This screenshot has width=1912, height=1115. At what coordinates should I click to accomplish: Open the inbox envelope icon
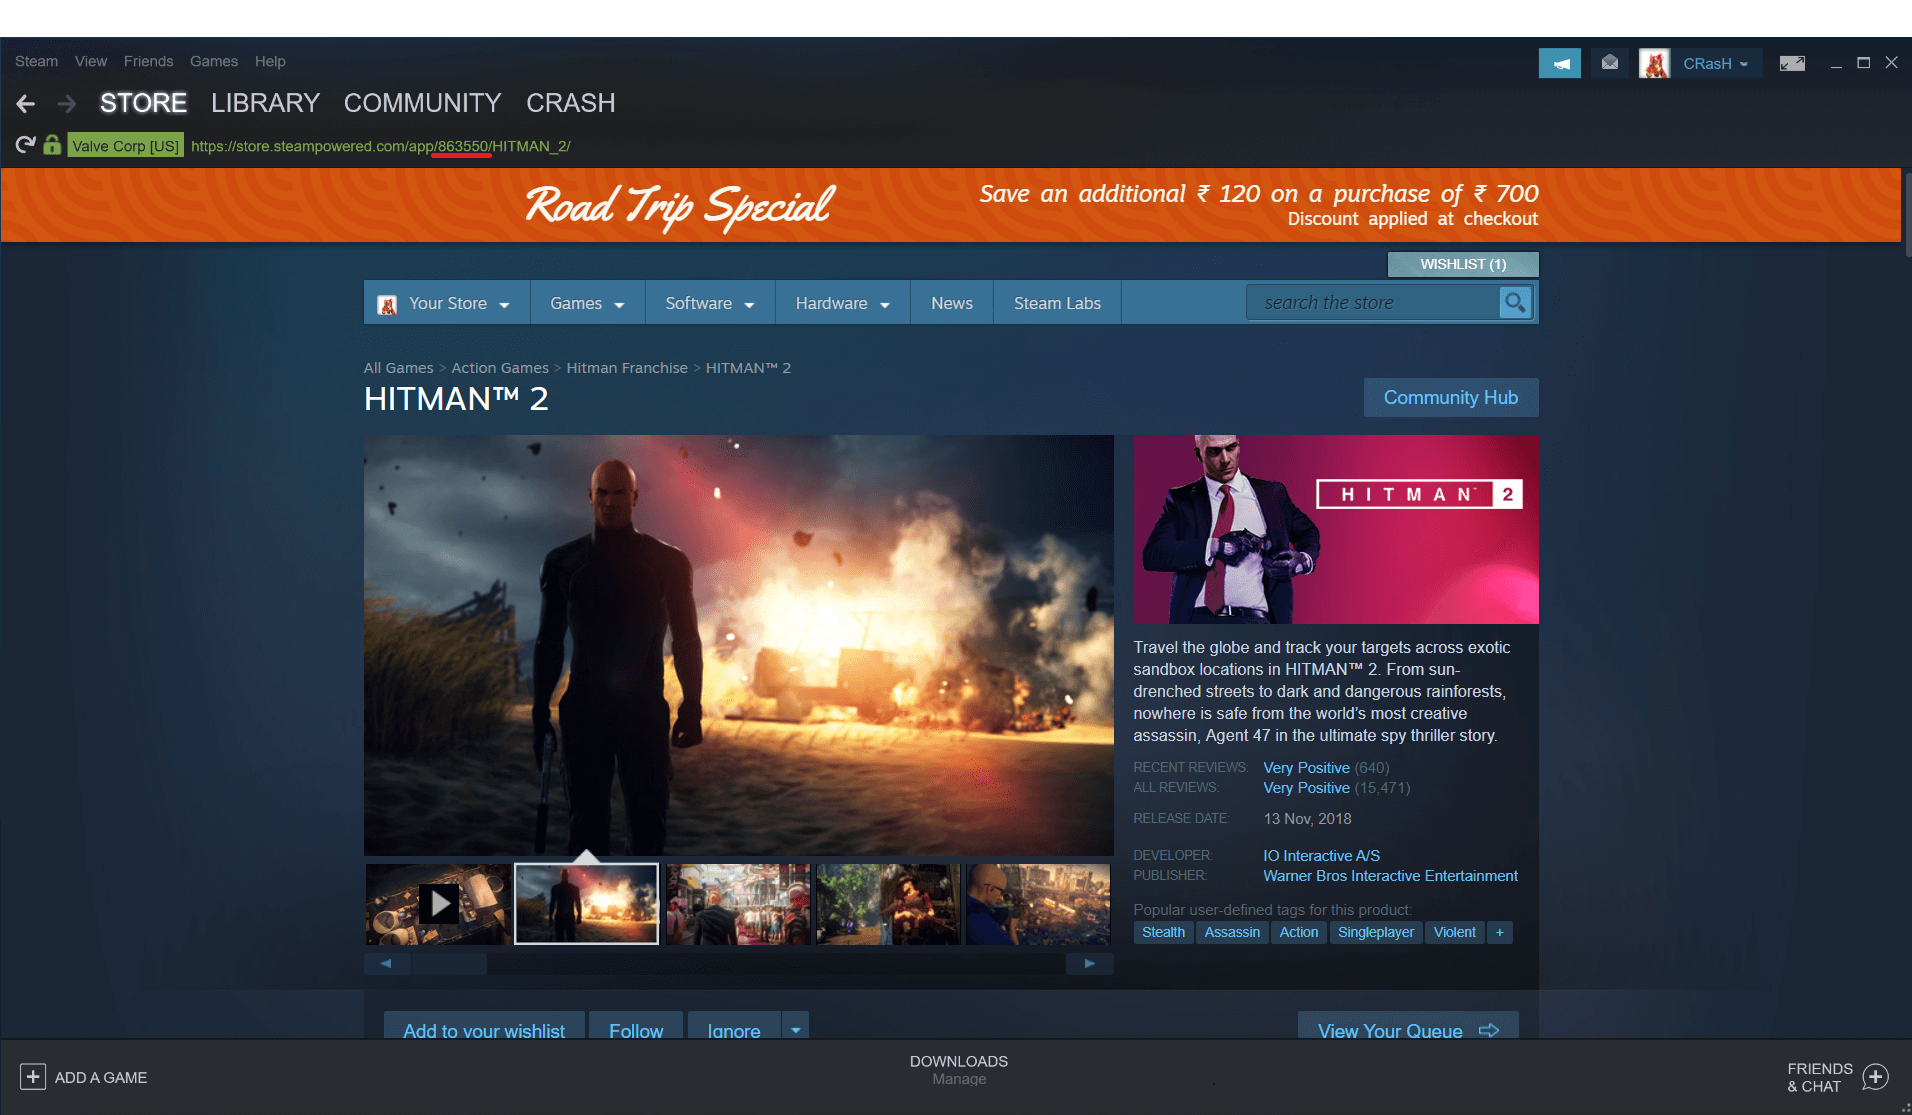[1610, 63]
